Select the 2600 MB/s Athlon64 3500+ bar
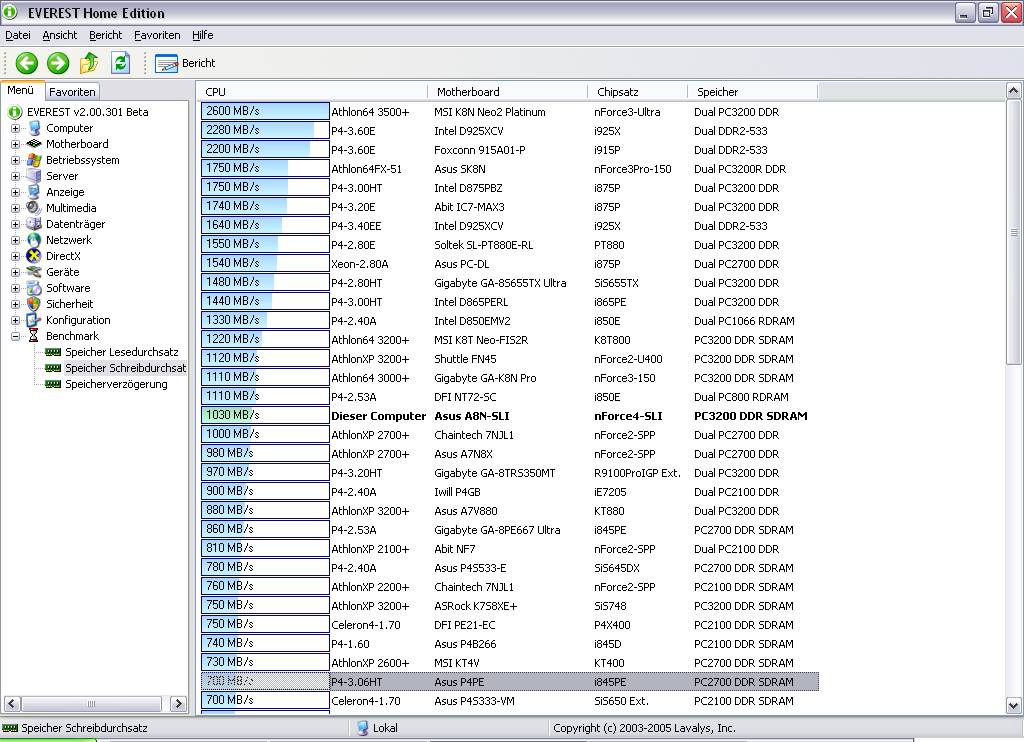Viewport: 1024px width, 742px height. (x=265, y=111)
